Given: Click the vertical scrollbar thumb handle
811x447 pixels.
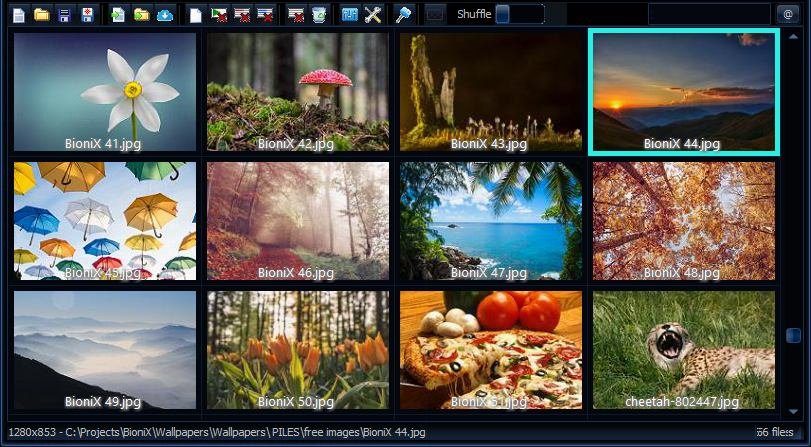Looking at the screenshot, I should 793,336.
